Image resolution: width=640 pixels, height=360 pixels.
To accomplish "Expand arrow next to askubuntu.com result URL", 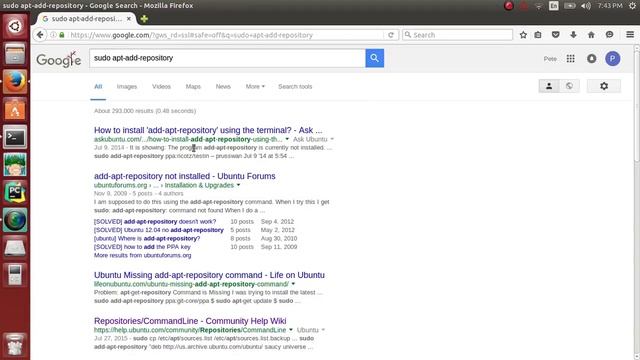I will pos(287,139).
